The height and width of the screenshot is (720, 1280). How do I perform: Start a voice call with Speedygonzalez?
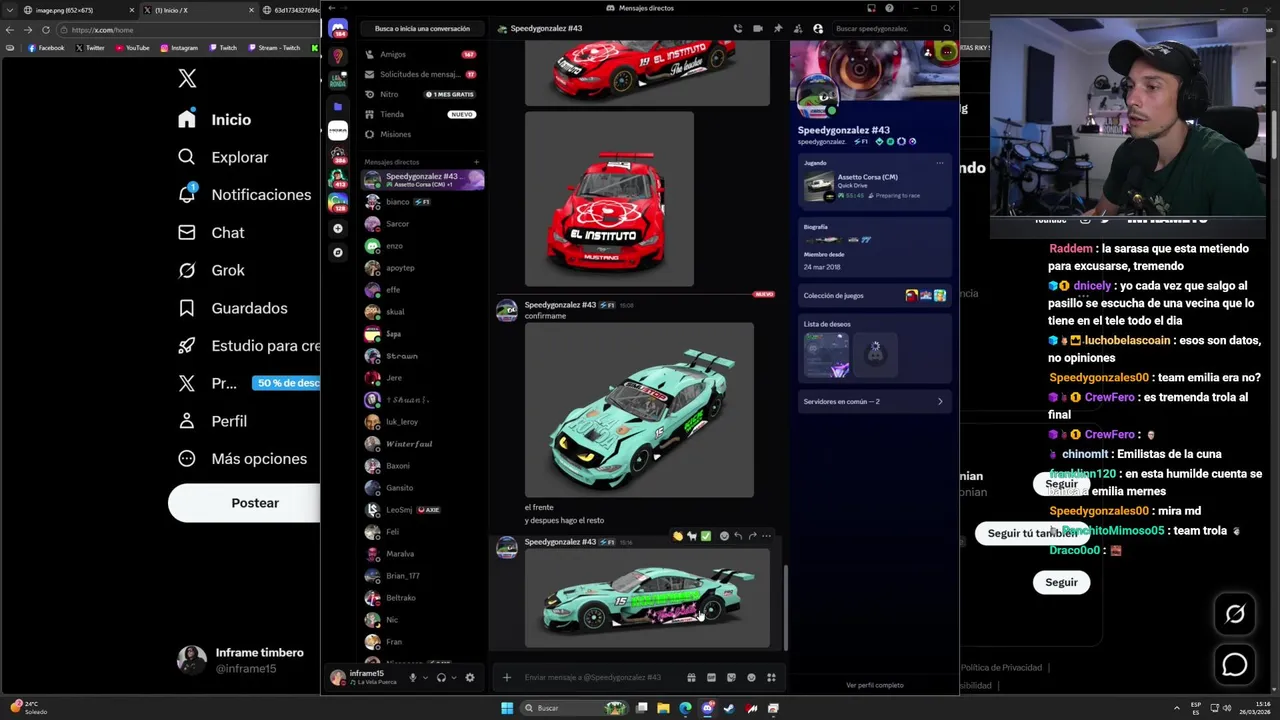tap(738, 29)
